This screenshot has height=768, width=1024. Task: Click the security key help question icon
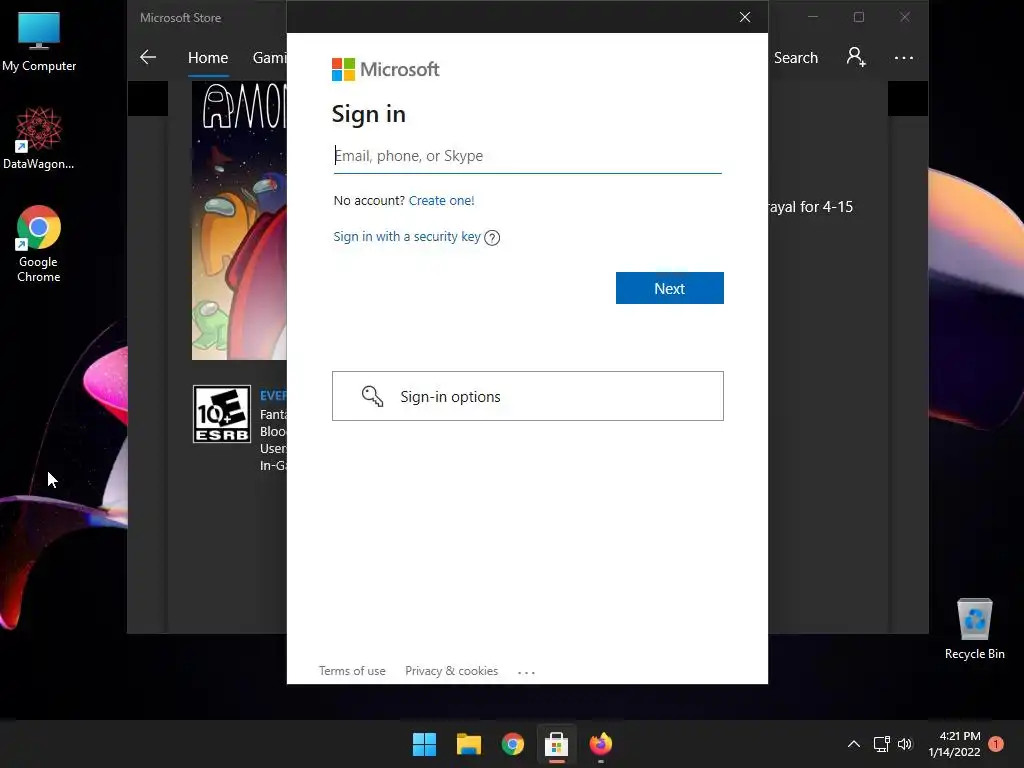(x=492, y=238)
